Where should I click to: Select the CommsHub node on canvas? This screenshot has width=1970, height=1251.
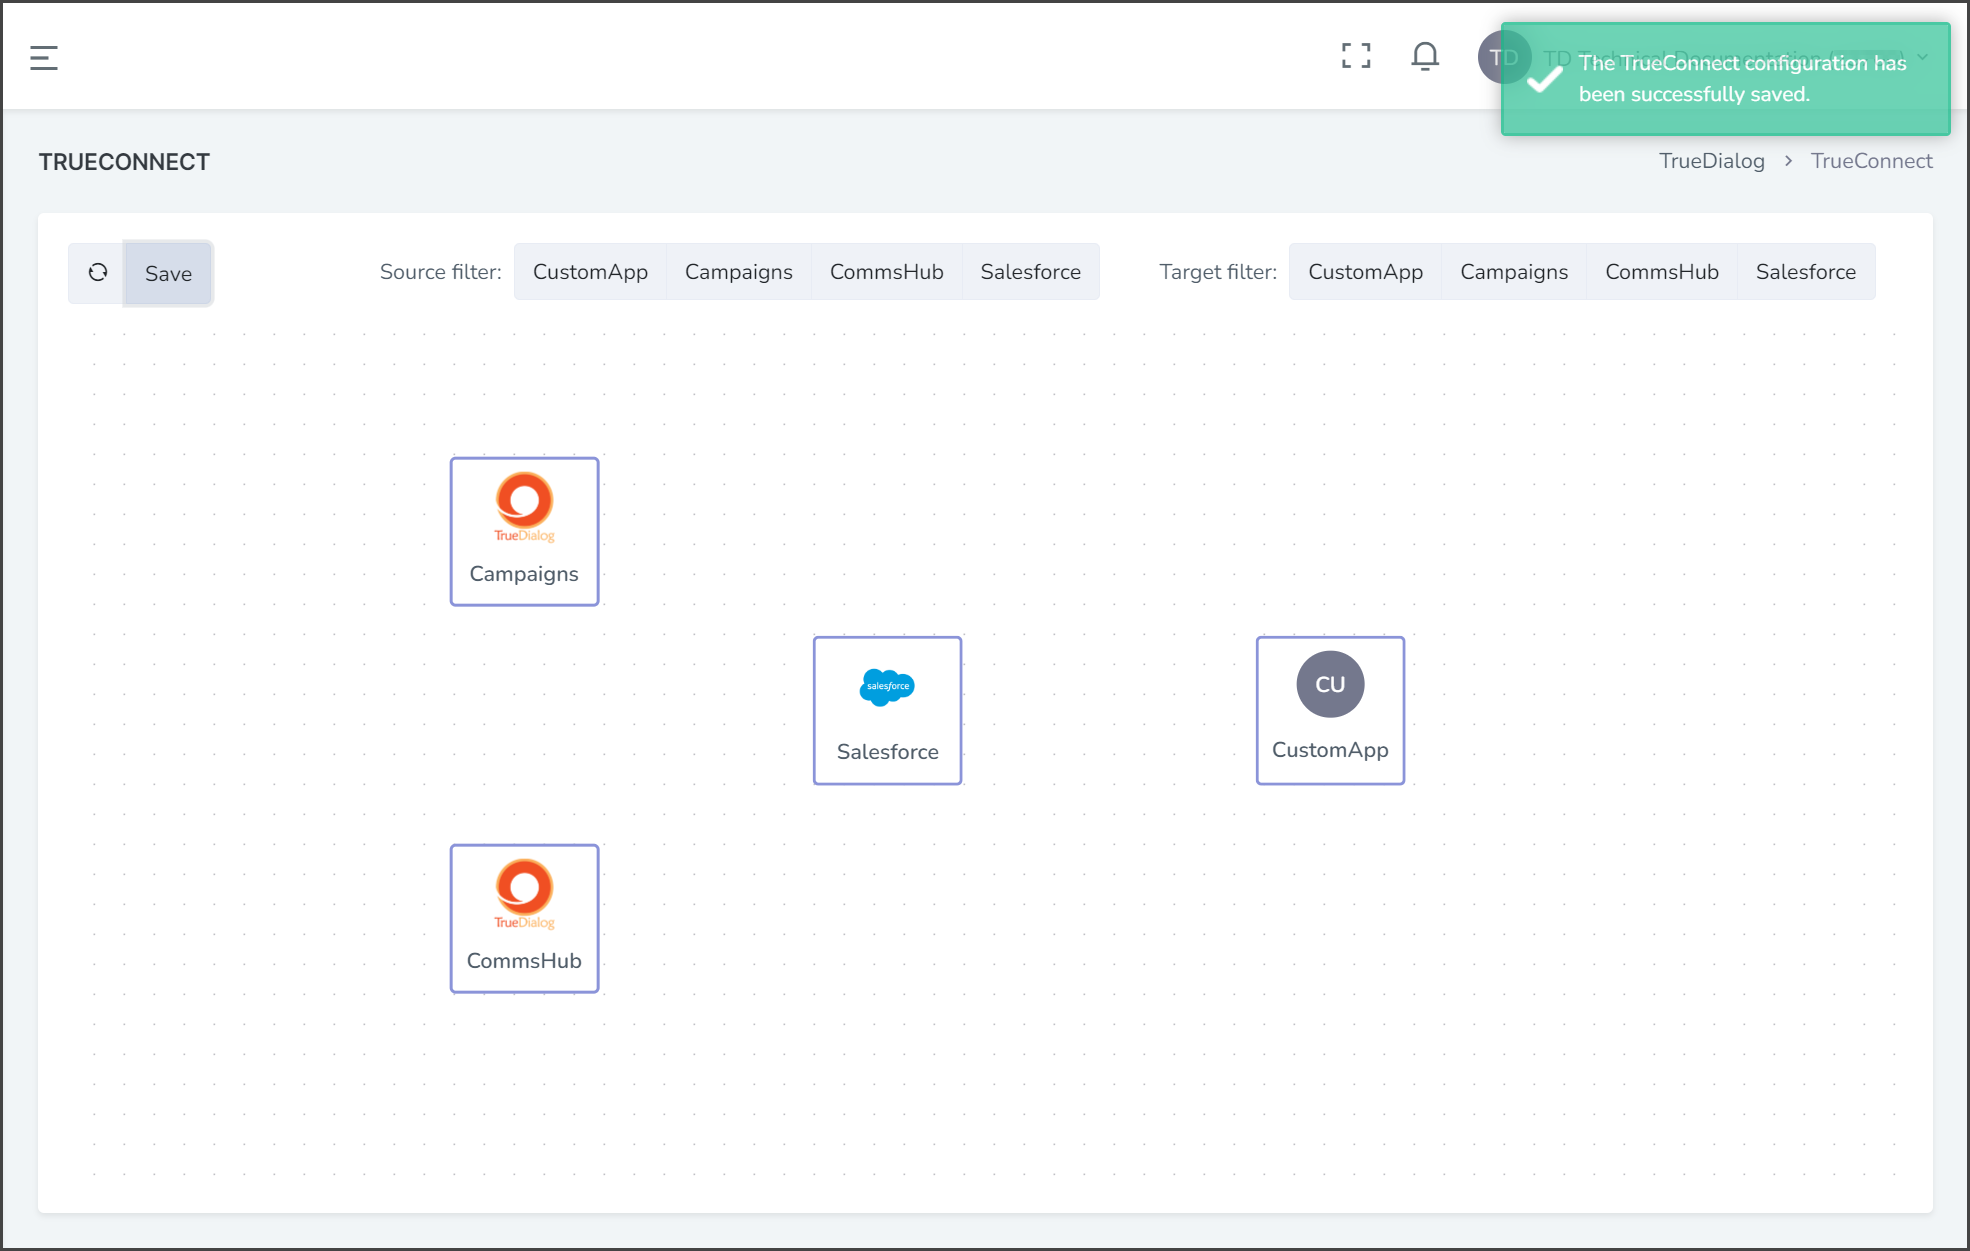click(x=525, y=918)
